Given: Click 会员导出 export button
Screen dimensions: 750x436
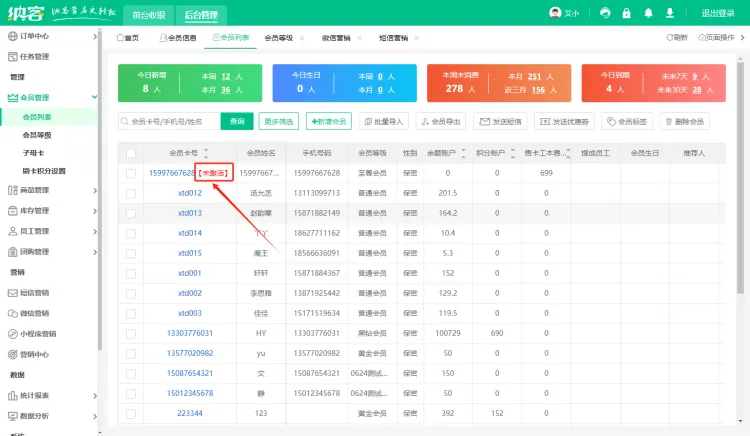Looking at the screenshot, I should (441, 121).
